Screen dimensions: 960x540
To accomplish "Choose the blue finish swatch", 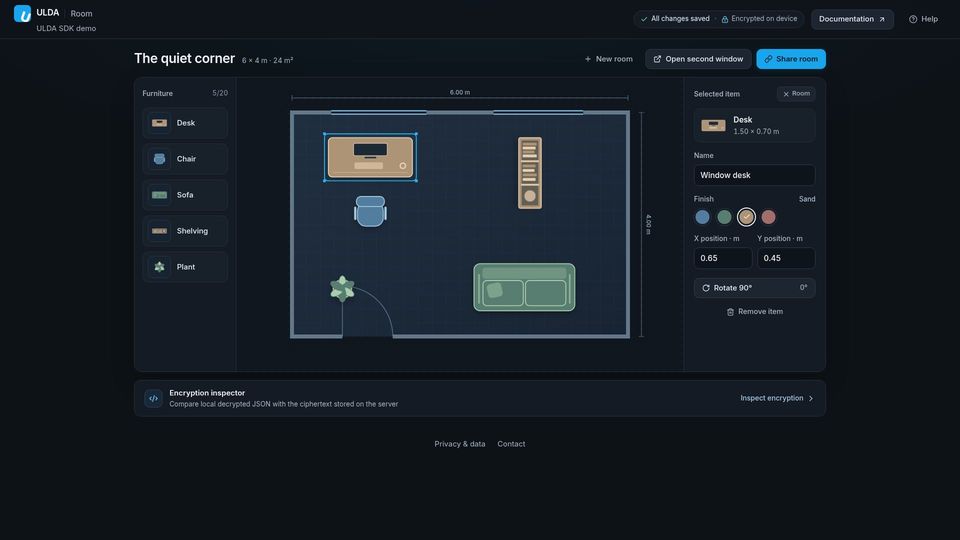I will point(702,217).
